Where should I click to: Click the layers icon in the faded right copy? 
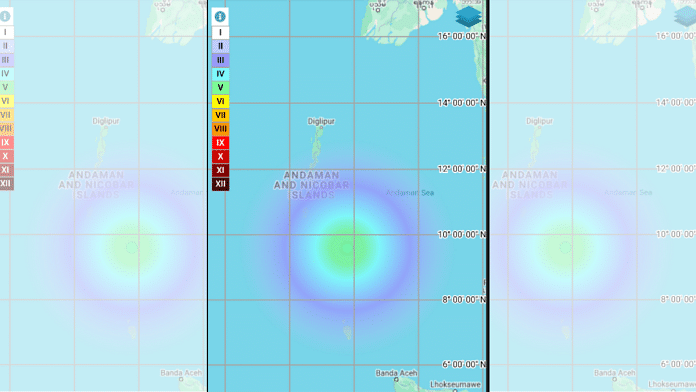coord(685,17)
